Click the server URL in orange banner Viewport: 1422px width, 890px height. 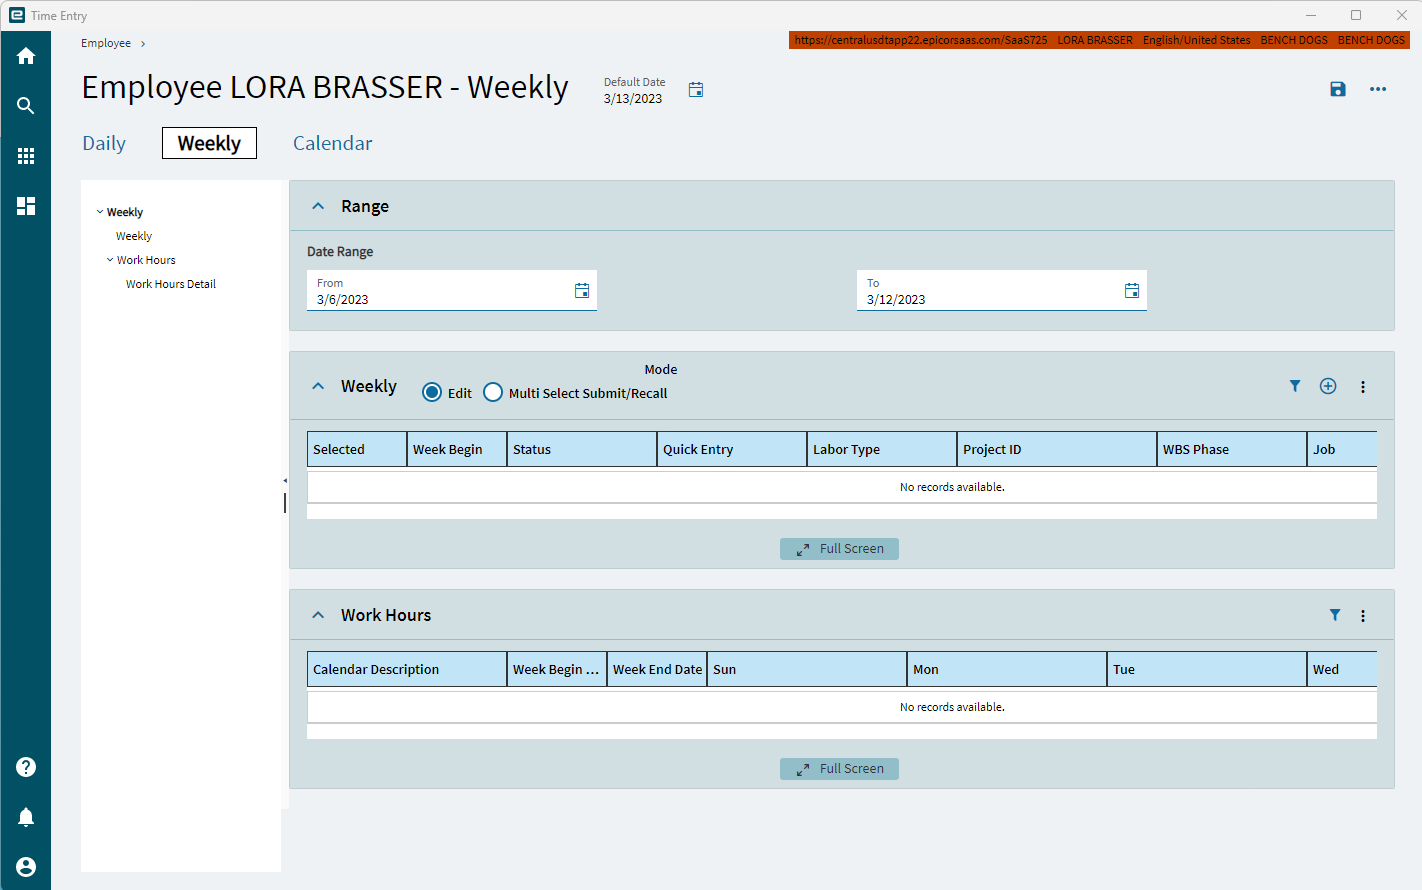921,40
